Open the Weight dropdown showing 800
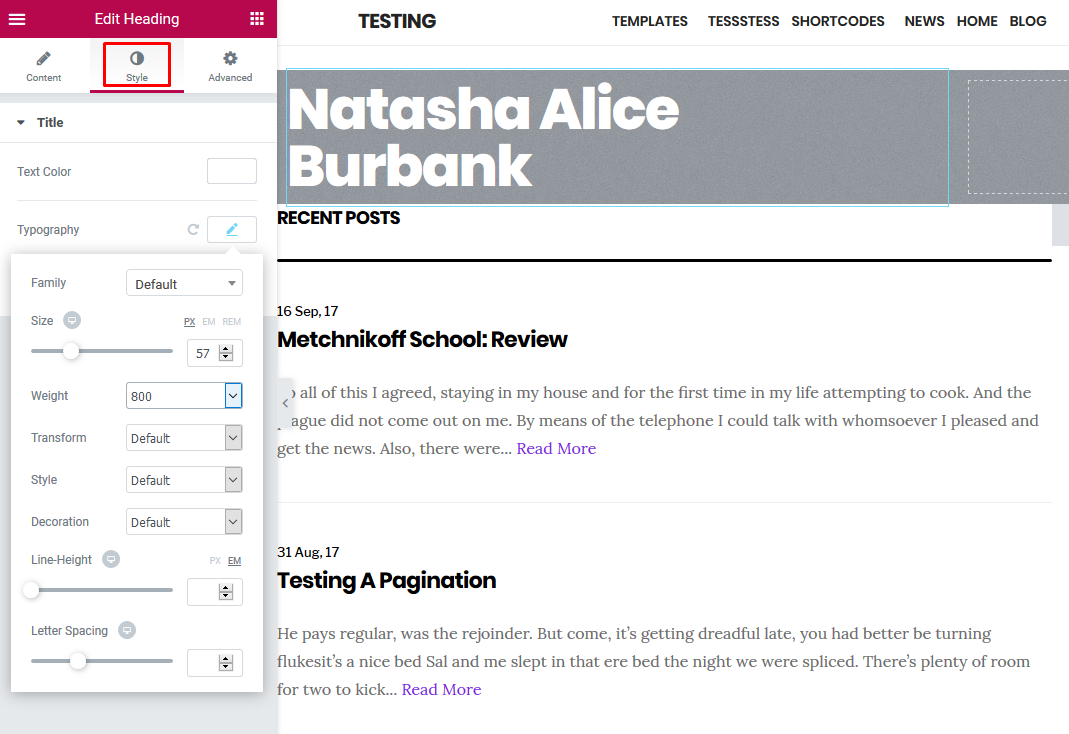Image resolution: width=1069 pixels, height=734 pixels. click(184, 396)
